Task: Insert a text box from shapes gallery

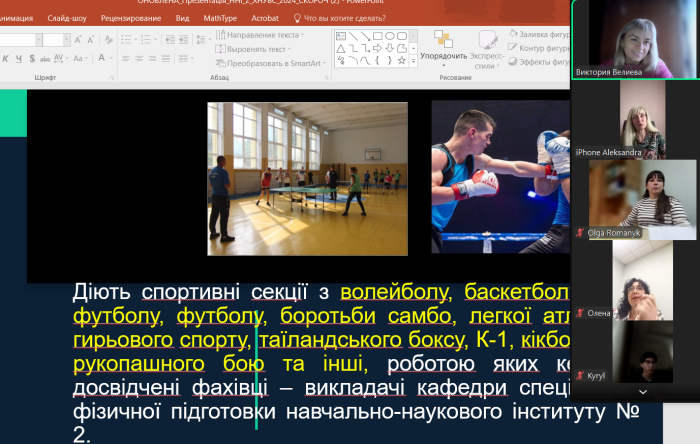Action: point(341,37)
